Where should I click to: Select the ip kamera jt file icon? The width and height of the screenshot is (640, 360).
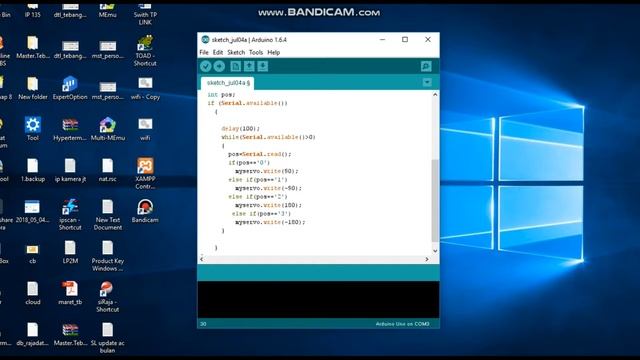pos(70,170)
